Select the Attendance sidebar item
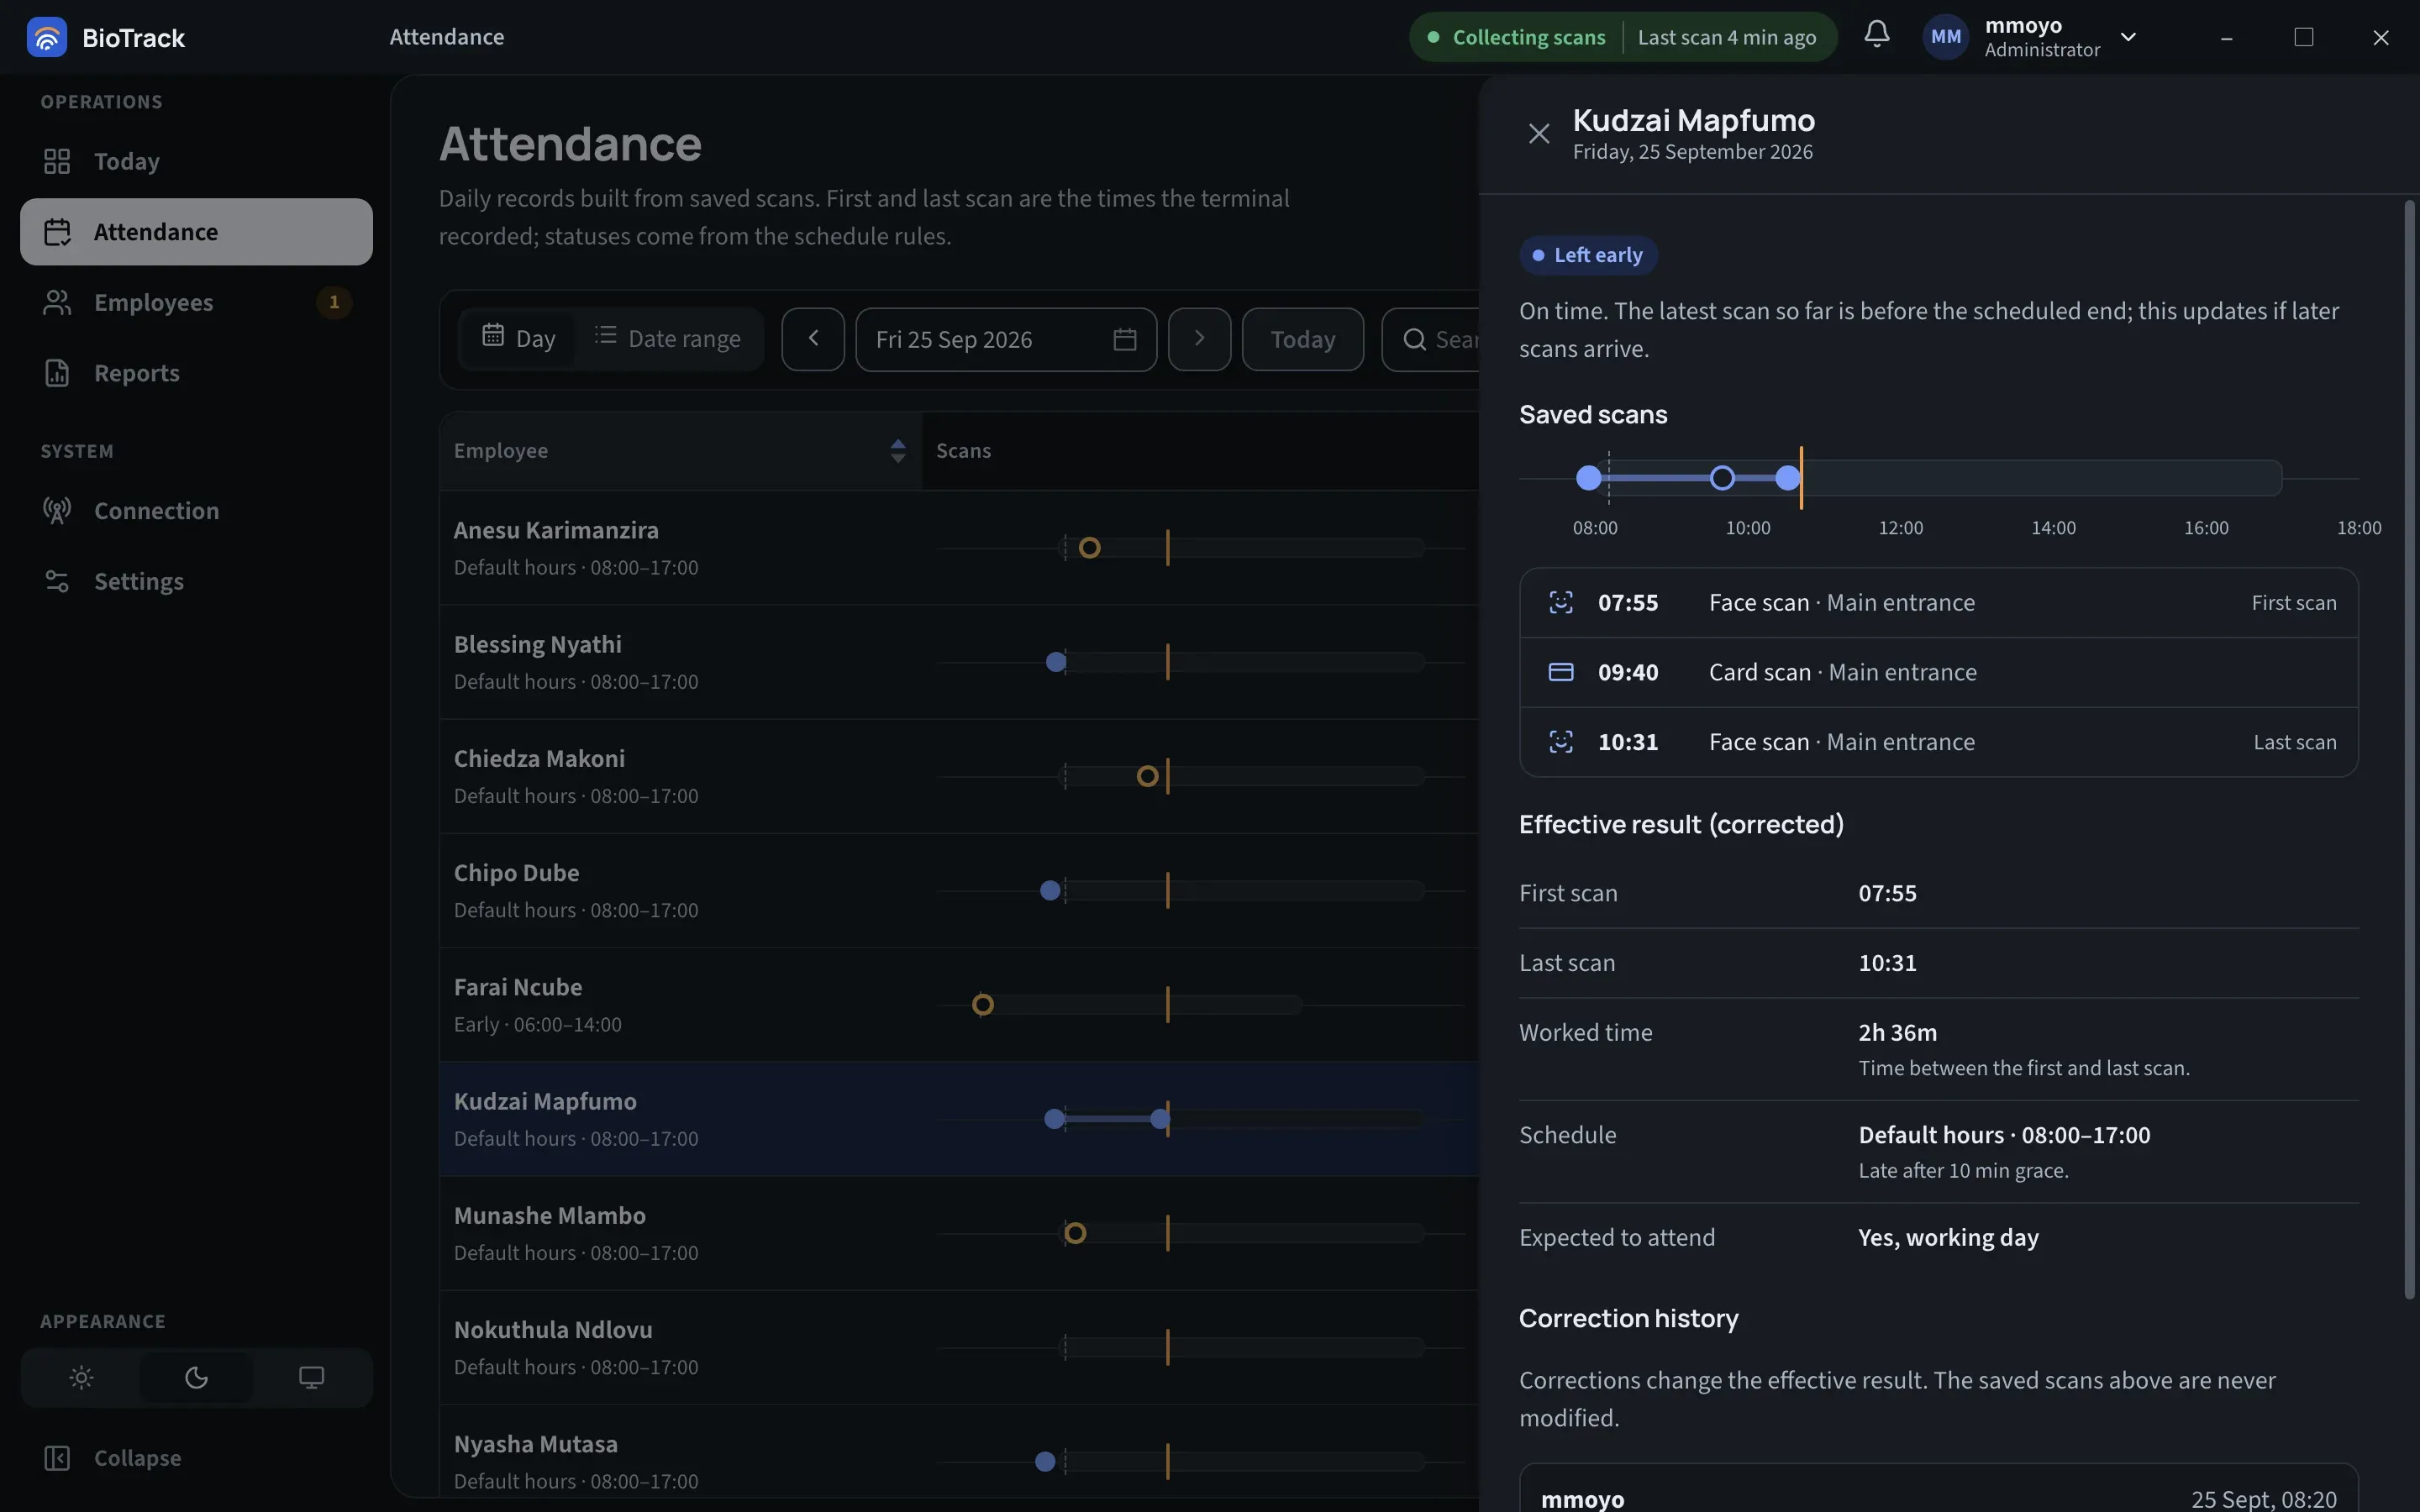This screenshot has width=2420, height=1512. tap(196, 231)
